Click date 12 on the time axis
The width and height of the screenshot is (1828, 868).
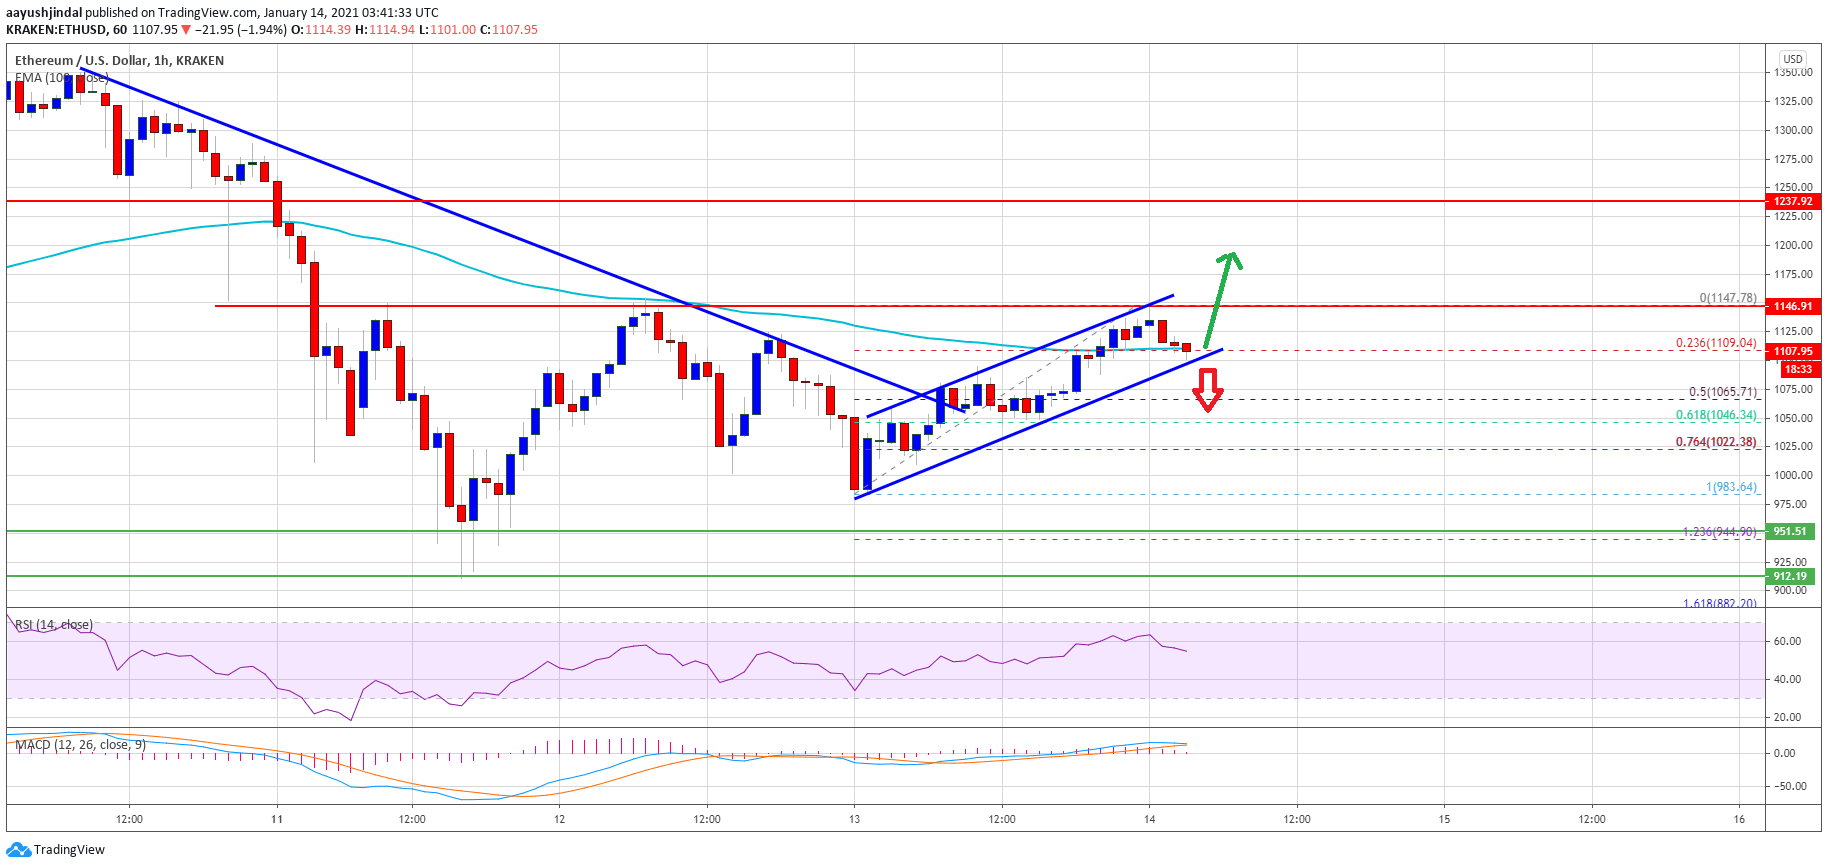(x=560, y=819)
